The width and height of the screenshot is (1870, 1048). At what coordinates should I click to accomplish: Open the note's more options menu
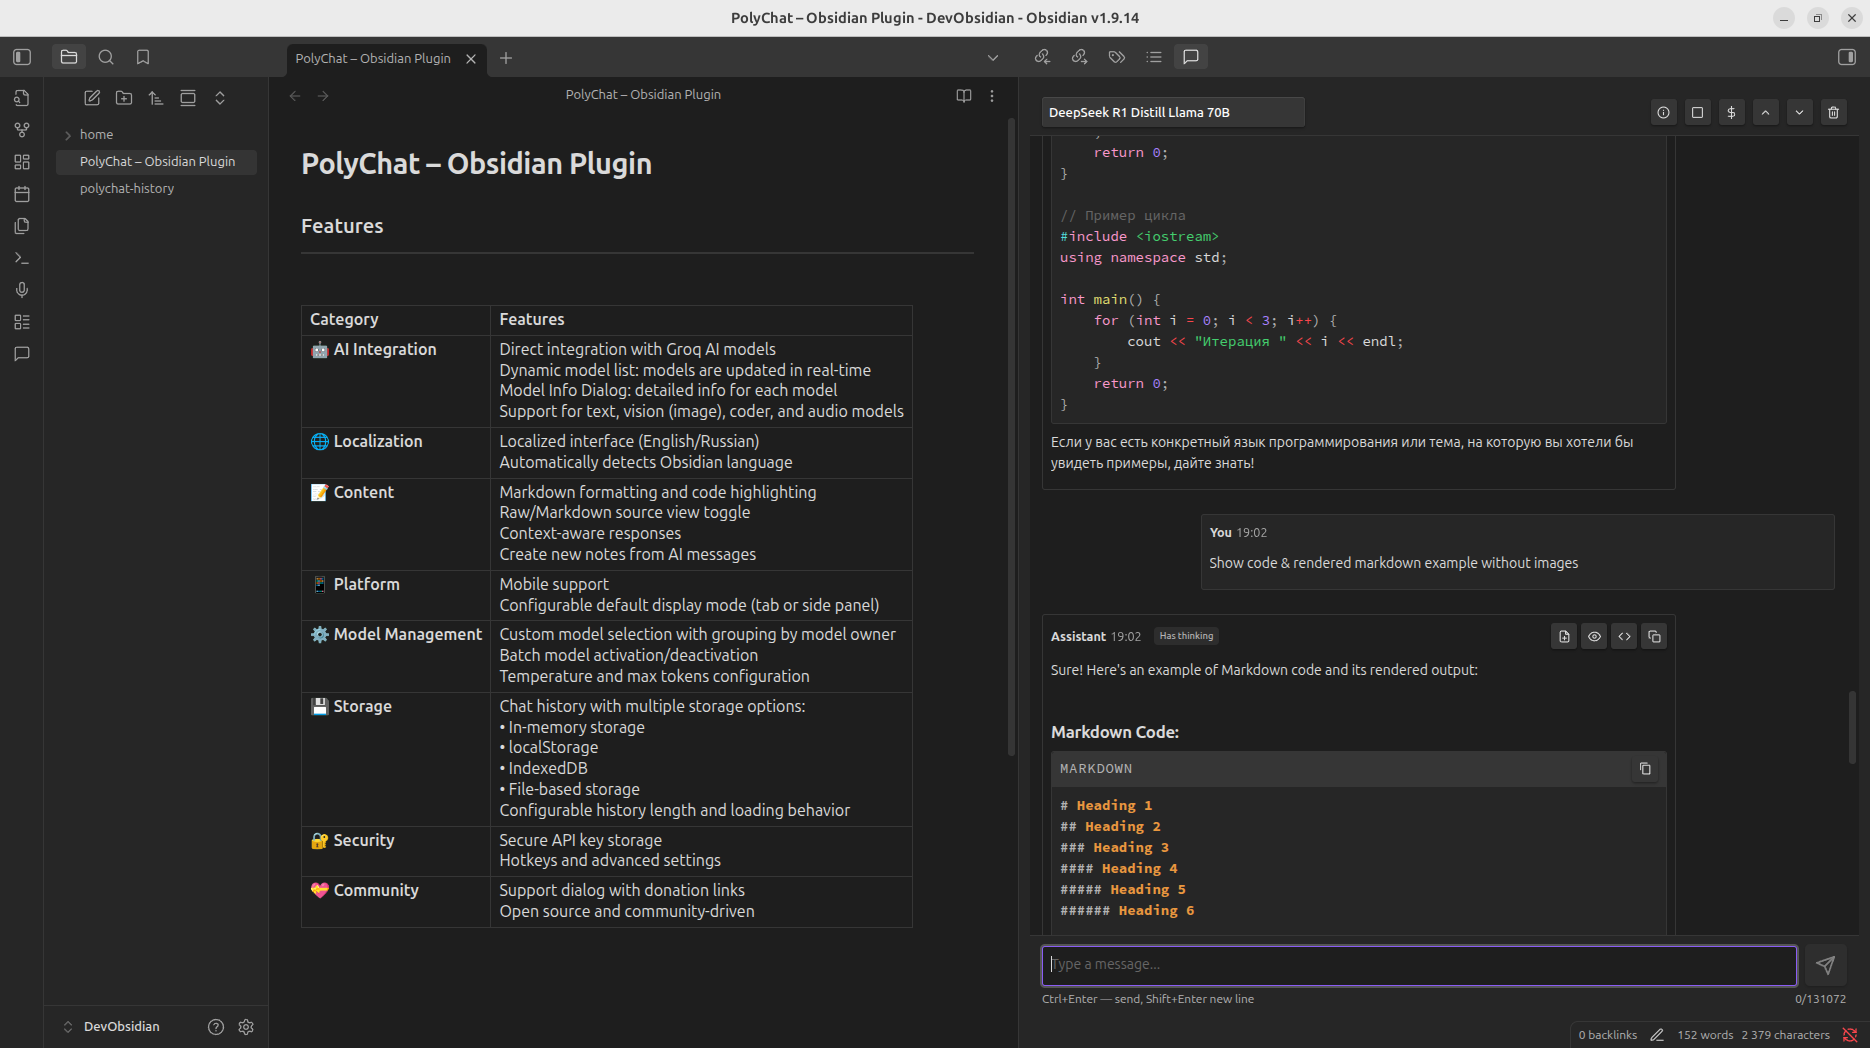point(992,96)
